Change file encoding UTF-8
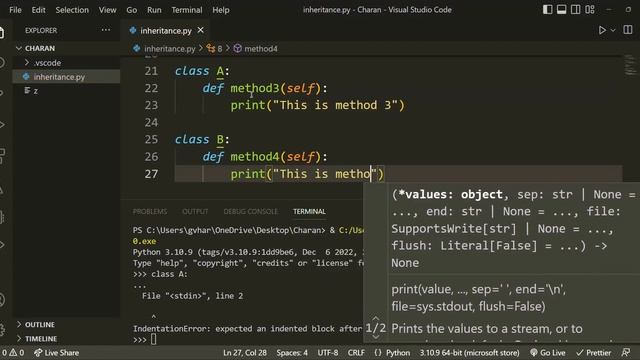Image resolution: width=640 pixels, height=360 pixels. pyautogui.click(x=328, y=353)
